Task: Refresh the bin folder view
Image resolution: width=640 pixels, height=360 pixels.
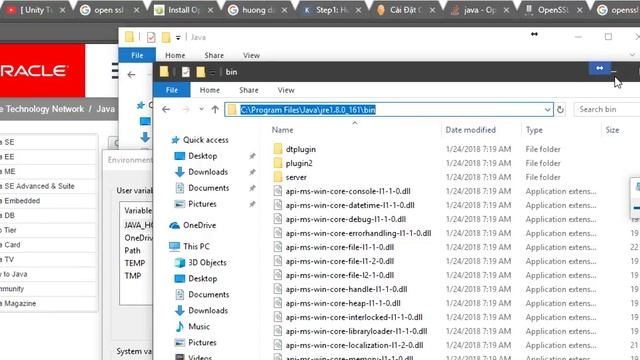Action: [x=560, y=109]
